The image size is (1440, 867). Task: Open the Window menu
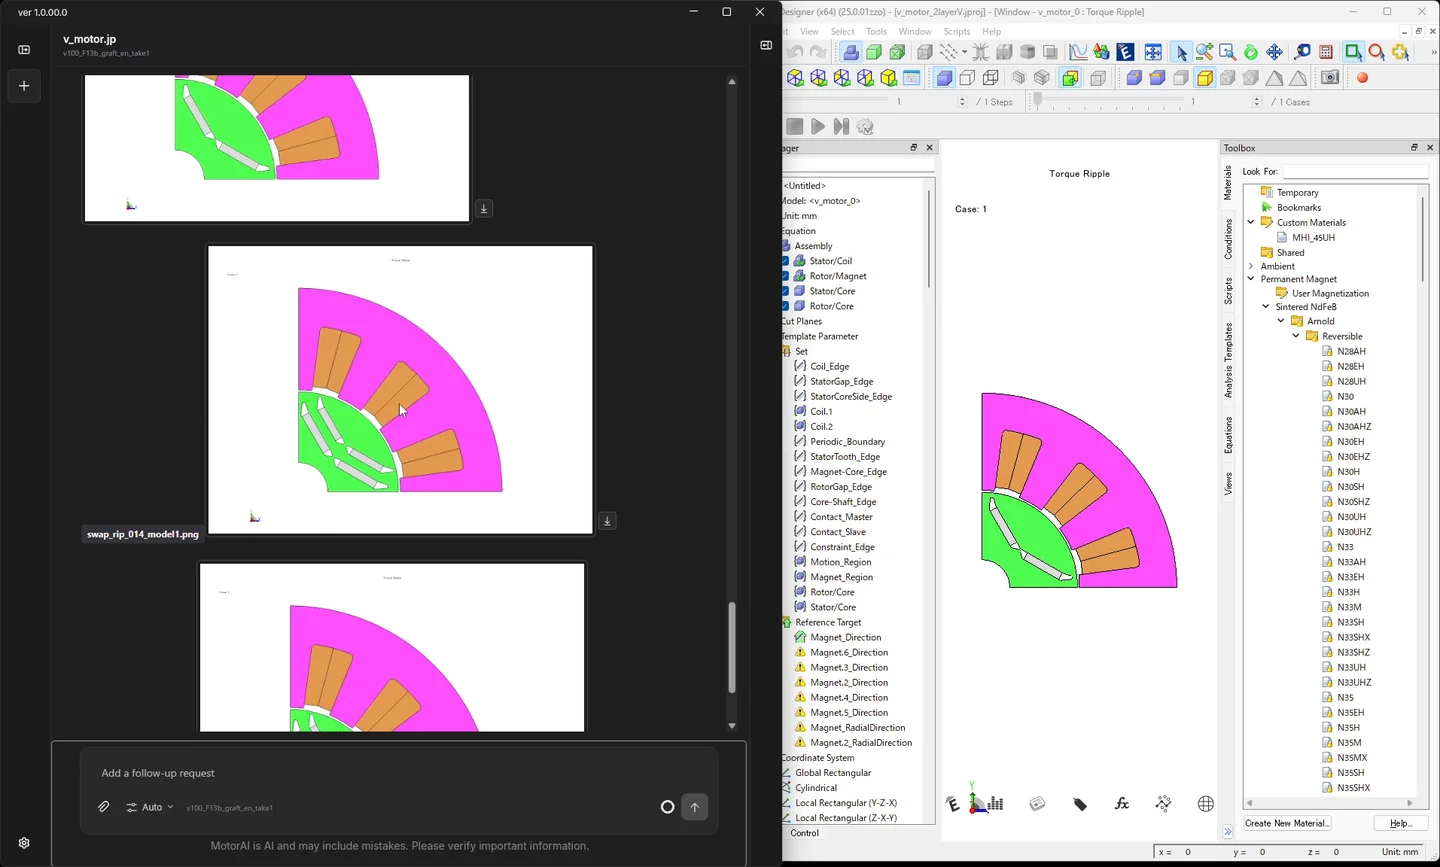pos(915,31)
